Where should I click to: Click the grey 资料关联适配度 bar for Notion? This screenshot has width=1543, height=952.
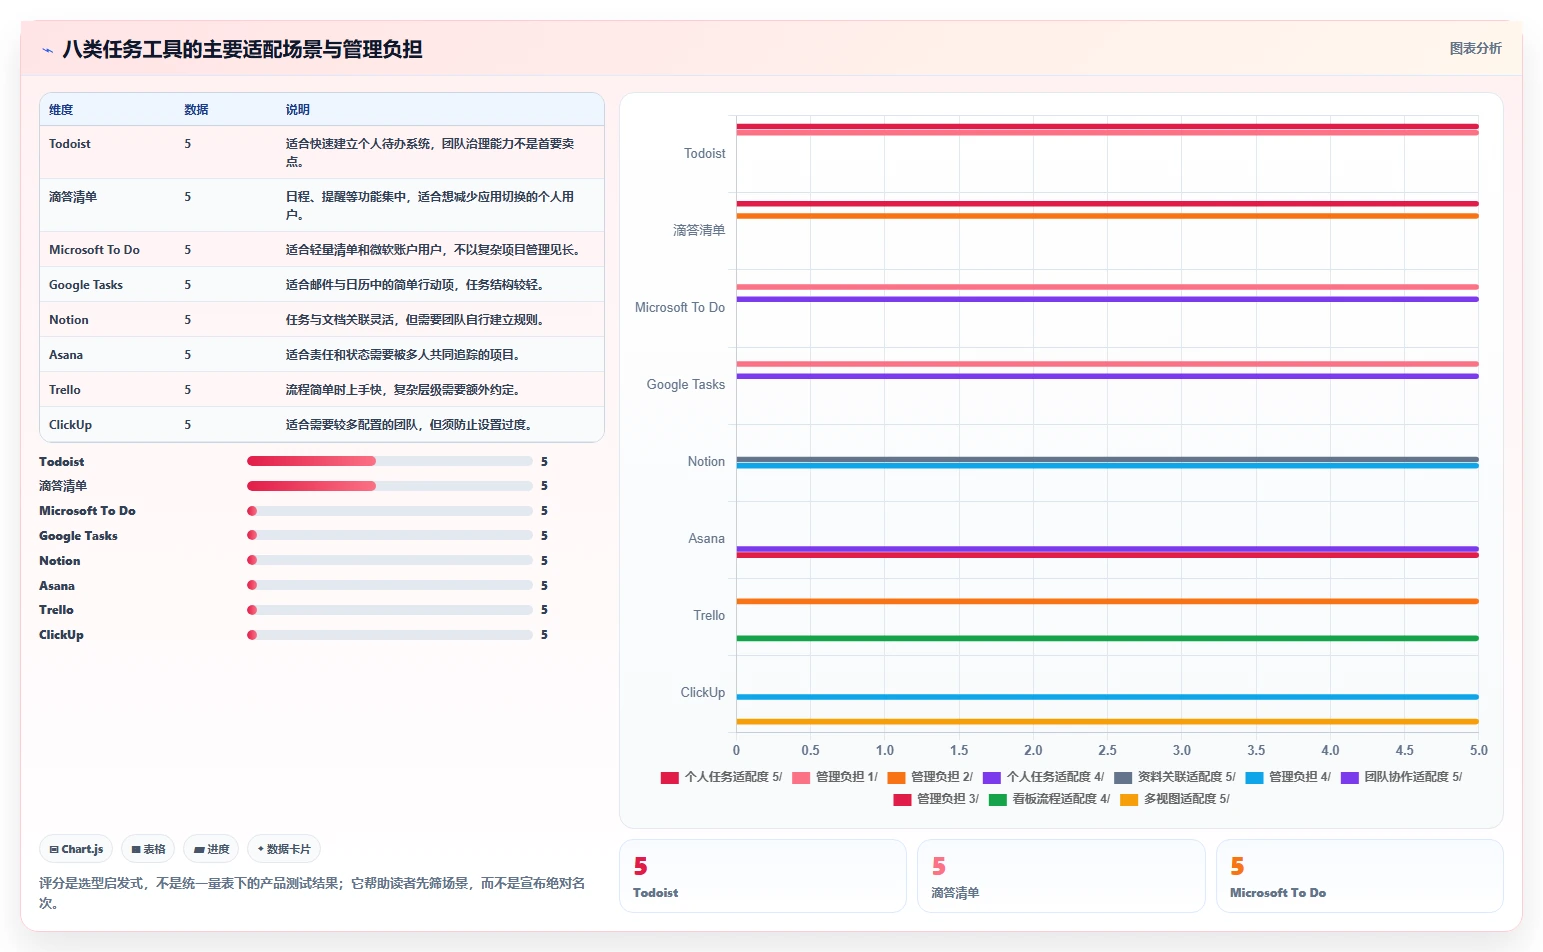1107,459
